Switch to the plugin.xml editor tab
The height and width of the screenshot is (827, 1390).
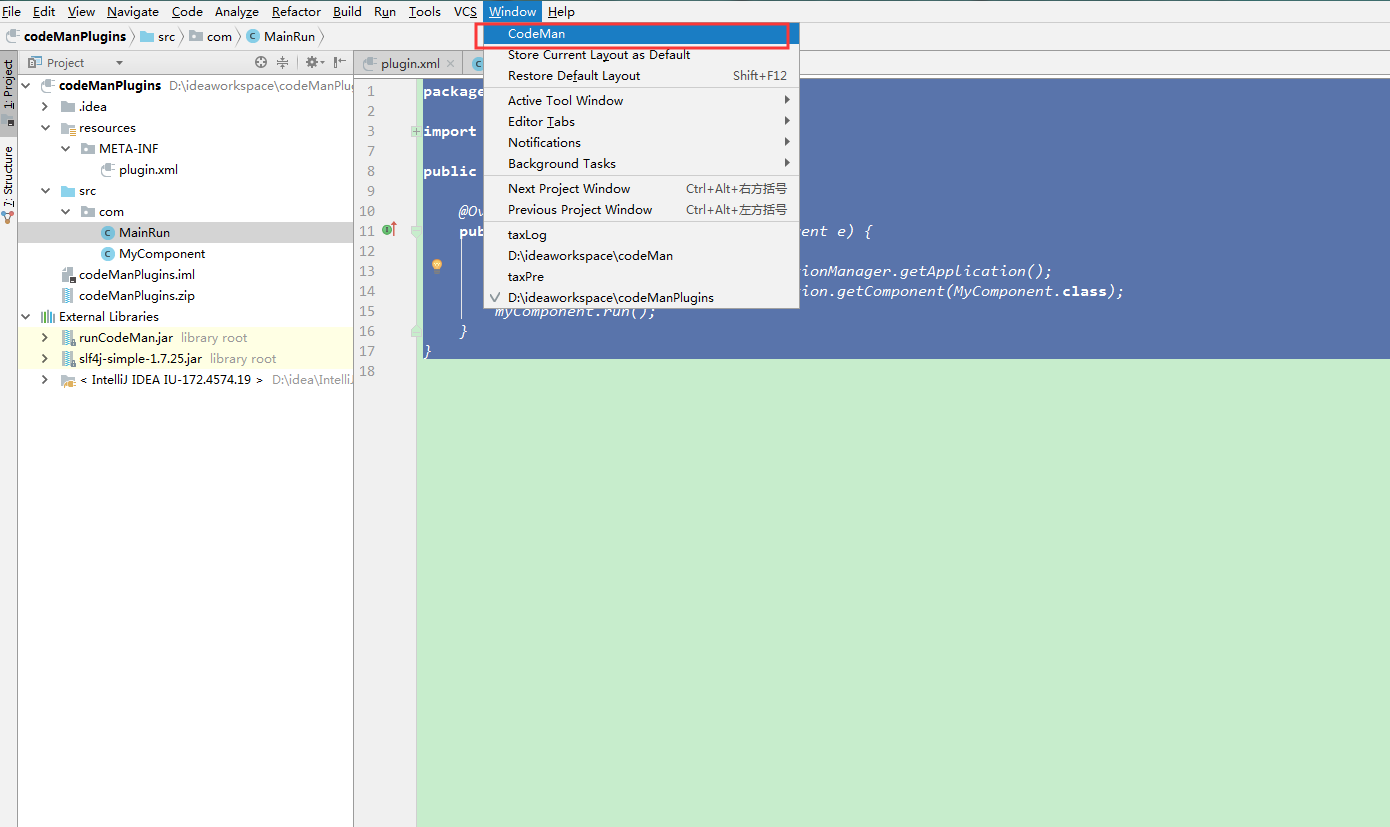click(x=409, y=63)
